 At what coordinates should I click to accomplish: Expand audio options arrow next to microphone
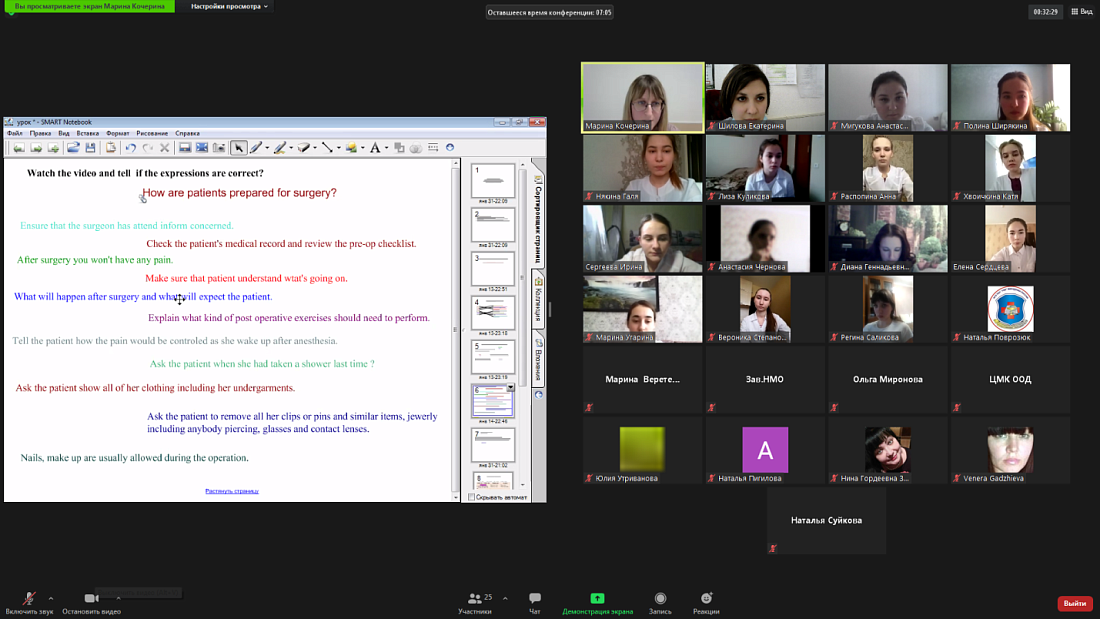tap(50, 598)
